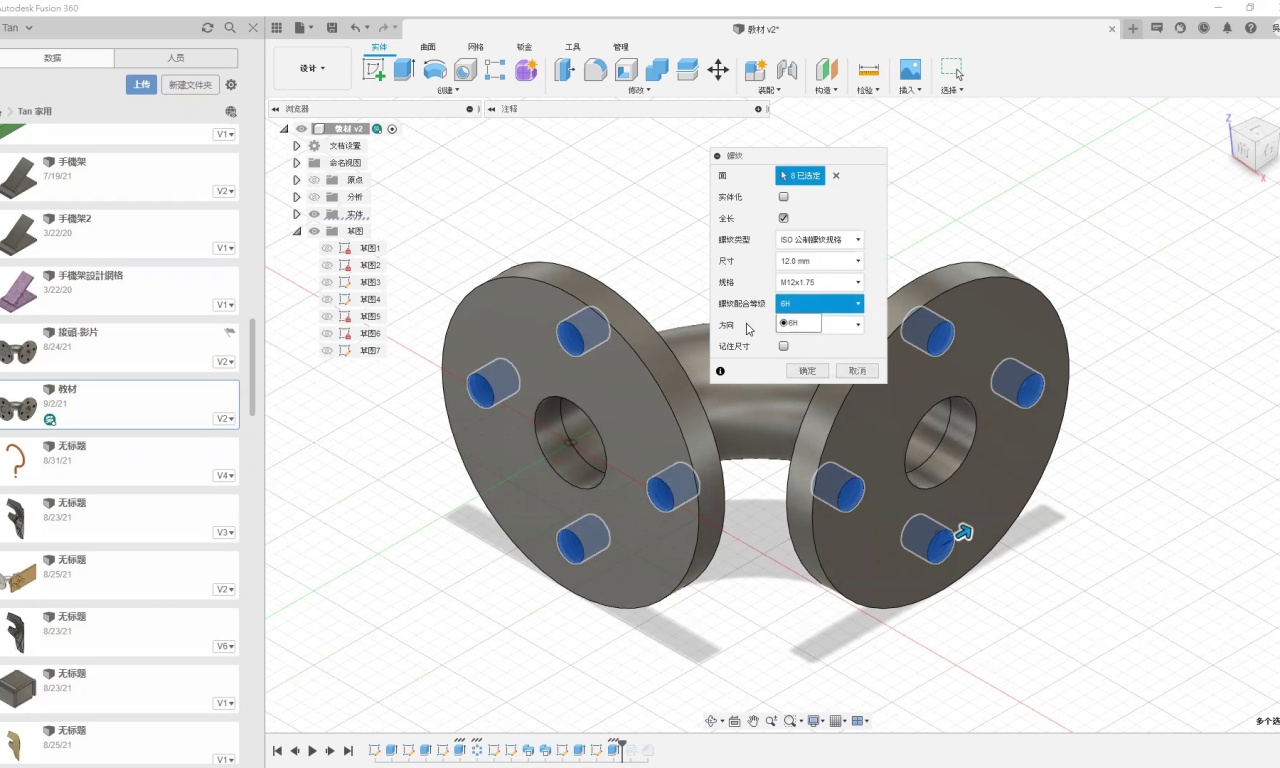The height and width of the screenshot is (768, 1280).
Task: Uncheck the 全长 checkbox
Action: point(783,218)
